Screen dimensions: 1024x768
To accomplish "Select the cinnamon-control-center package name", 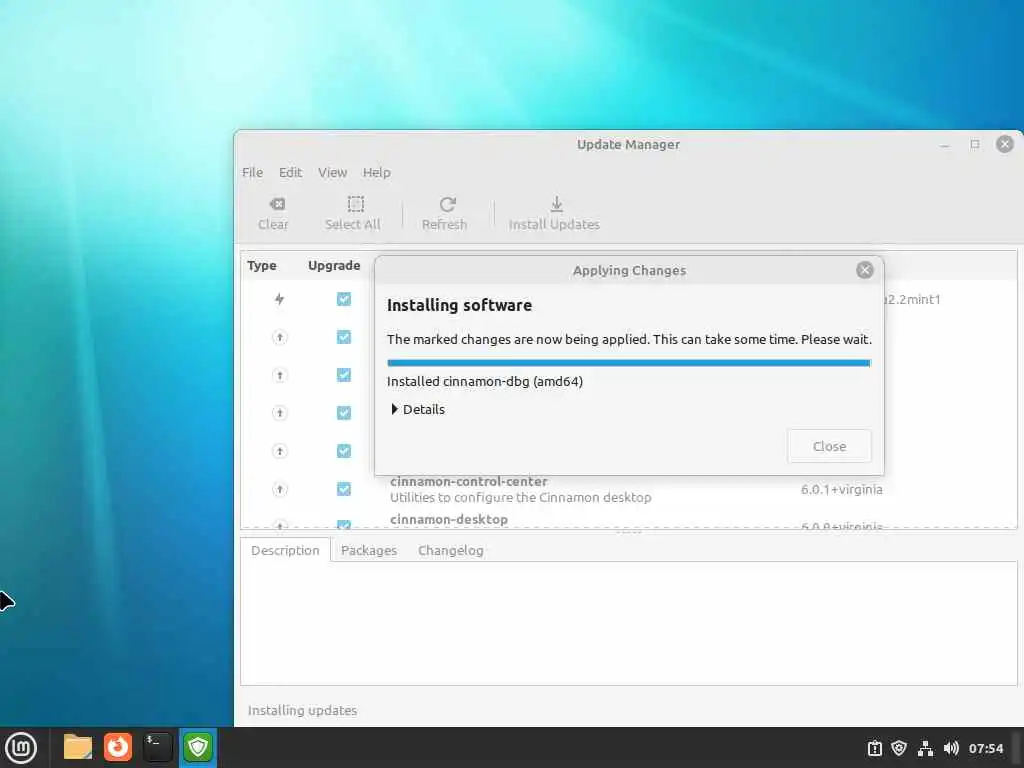I will 469,481.
